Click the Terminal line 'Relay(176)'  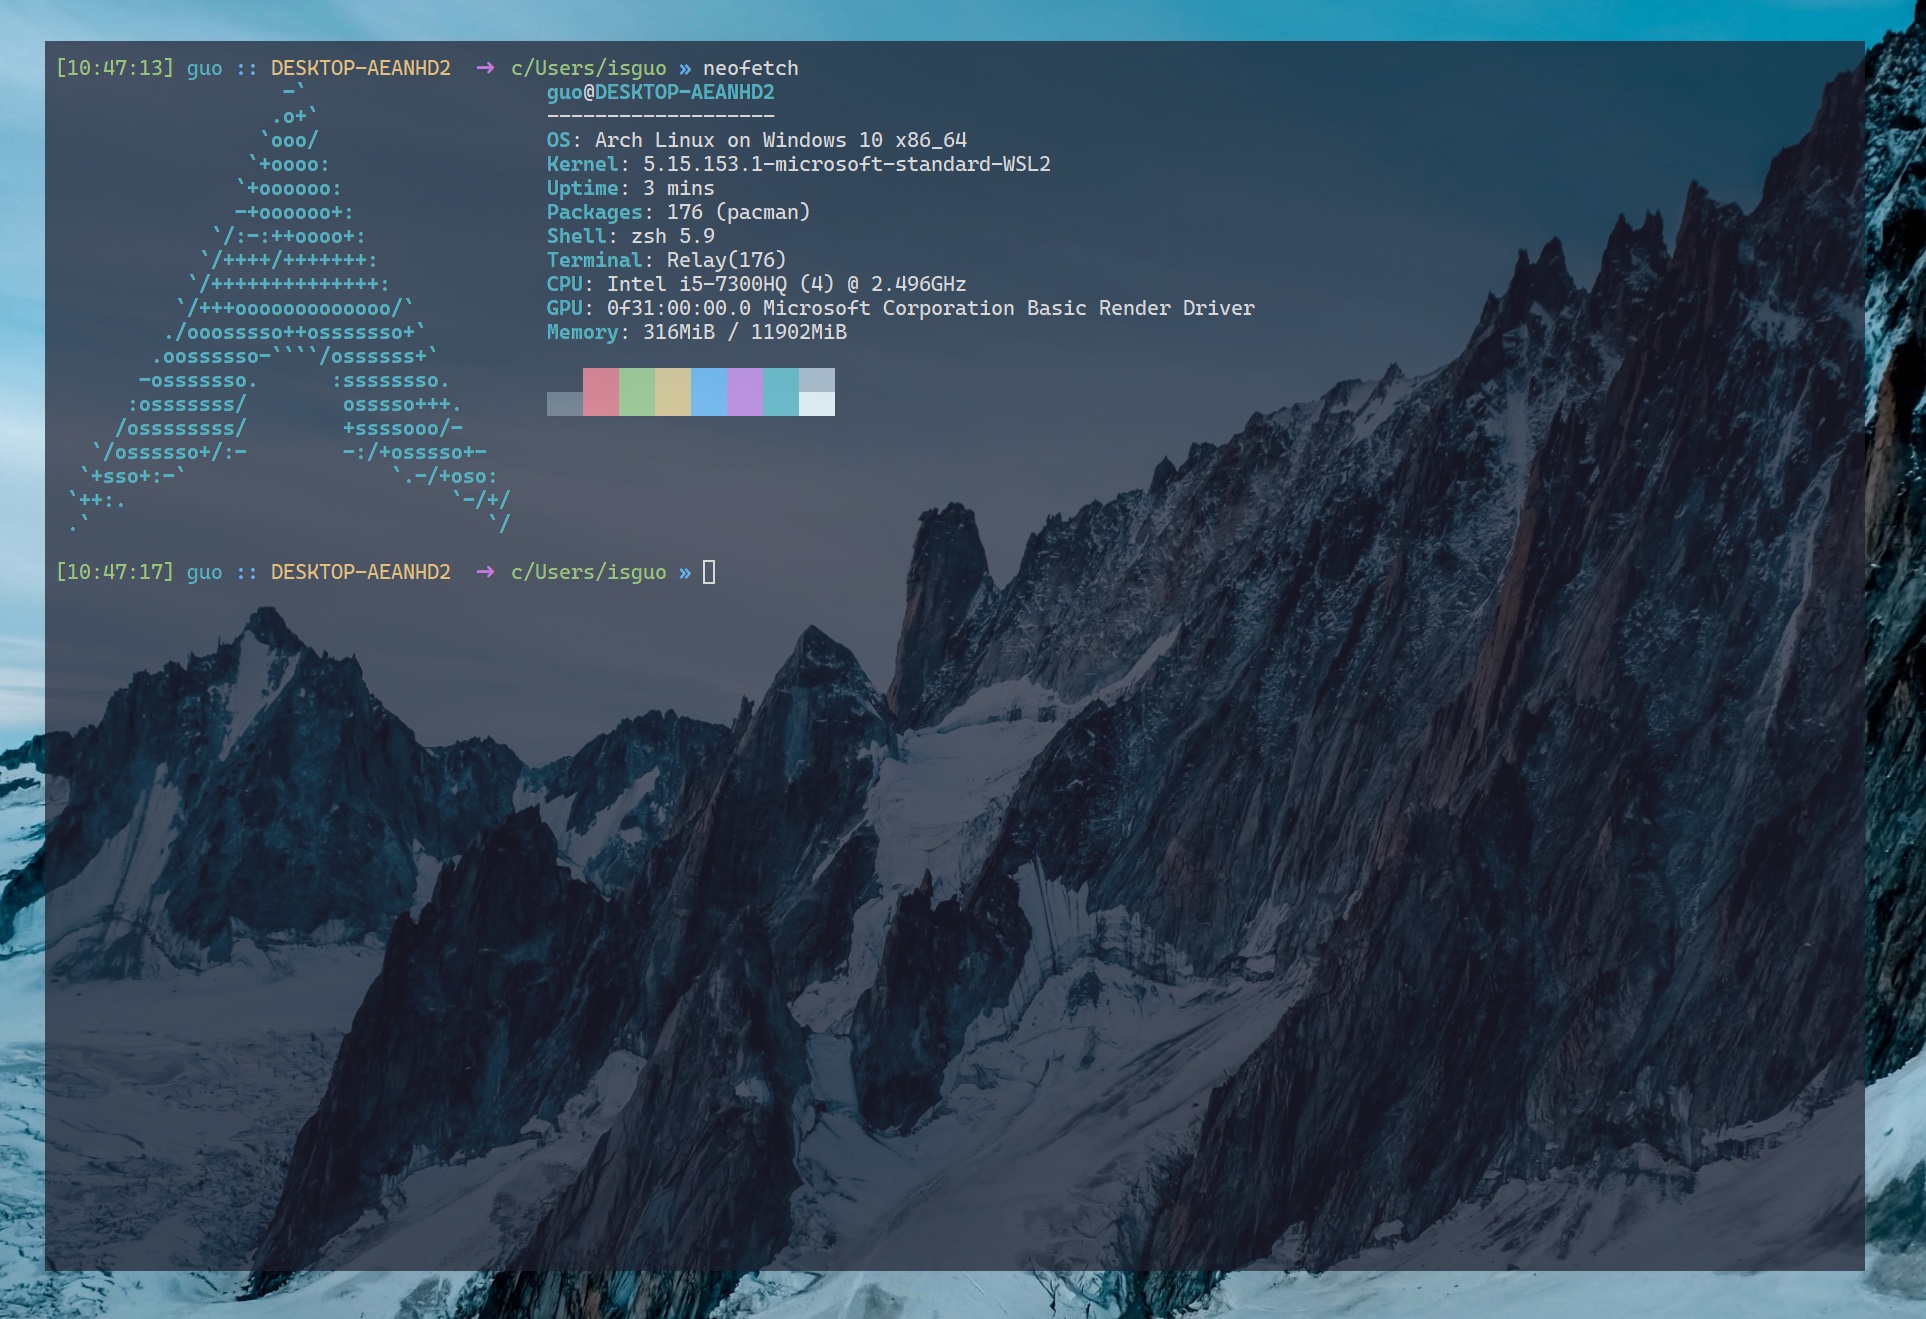[666, 260]
